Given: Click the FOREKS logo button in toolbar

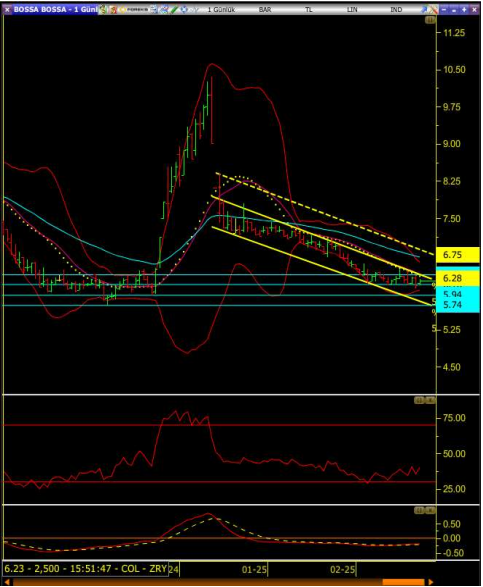Looking at the screenshot, I should tap(134, 9).
